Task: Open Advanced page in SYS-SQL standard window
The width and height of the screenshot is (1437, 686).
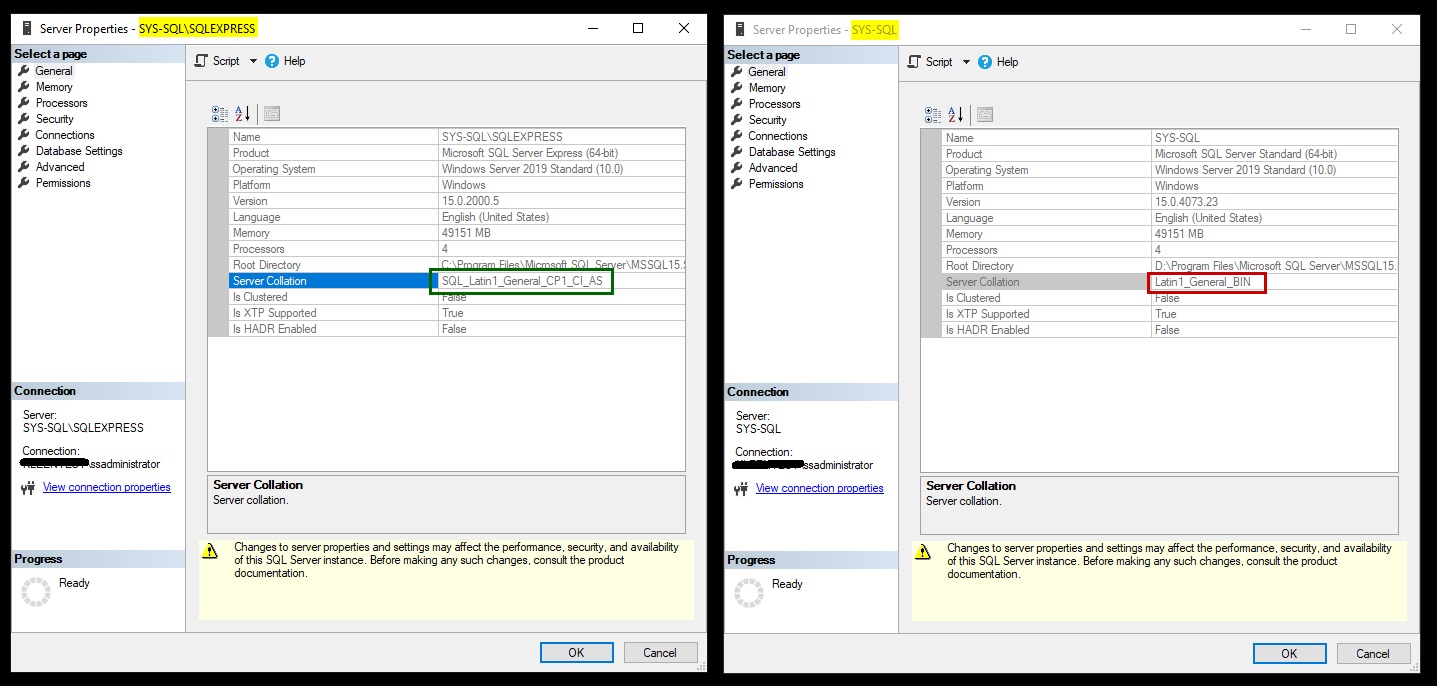Action: click(x=773, y=168)
